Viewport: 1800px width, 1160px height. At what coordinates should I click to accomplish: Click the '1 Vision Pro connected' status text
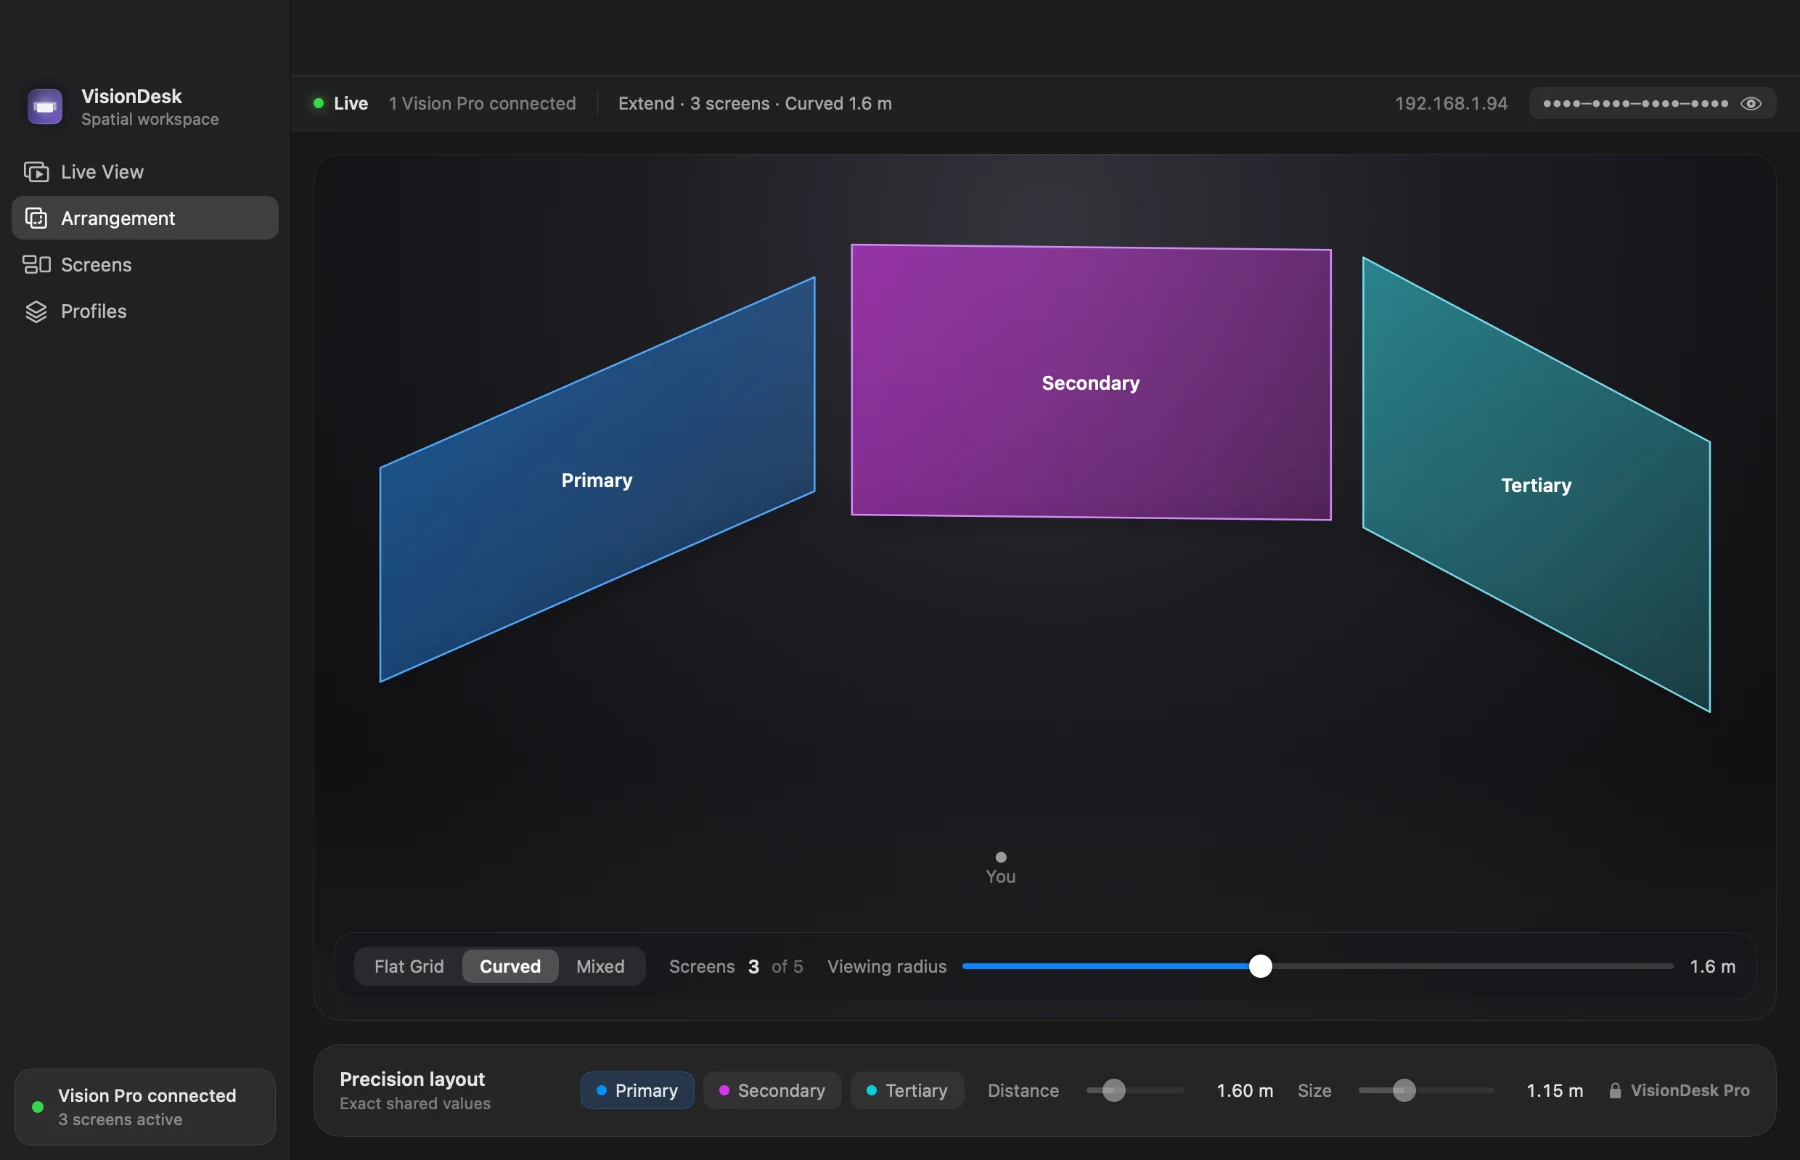tap(482, 103)
